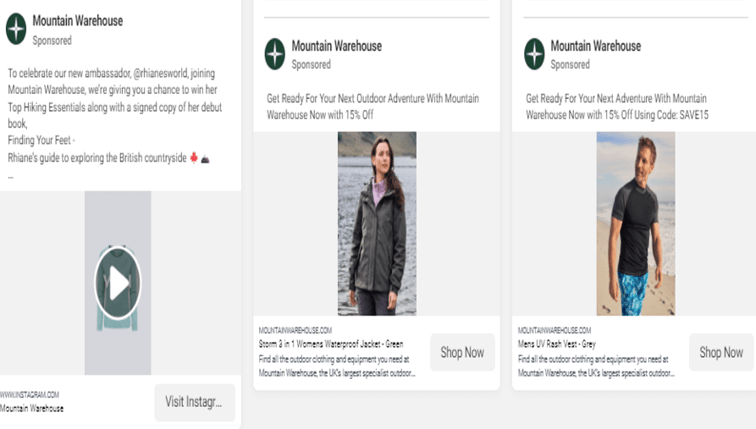Click Sponsored label in the jacket ad
The height and width of the screenshot is (429, 756).
[x=311, y=65]
